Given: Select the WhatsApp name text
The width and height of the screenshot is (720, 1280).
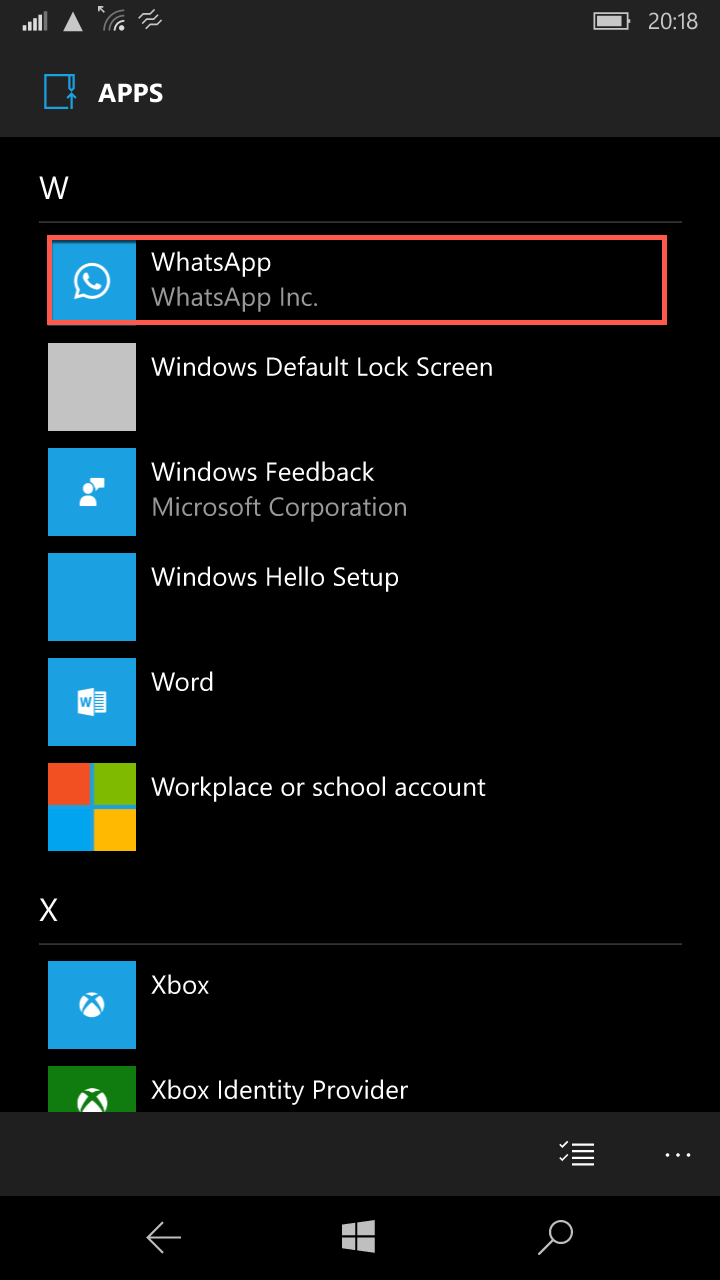Looking at the screenshot, I should [x=211, y=262].
